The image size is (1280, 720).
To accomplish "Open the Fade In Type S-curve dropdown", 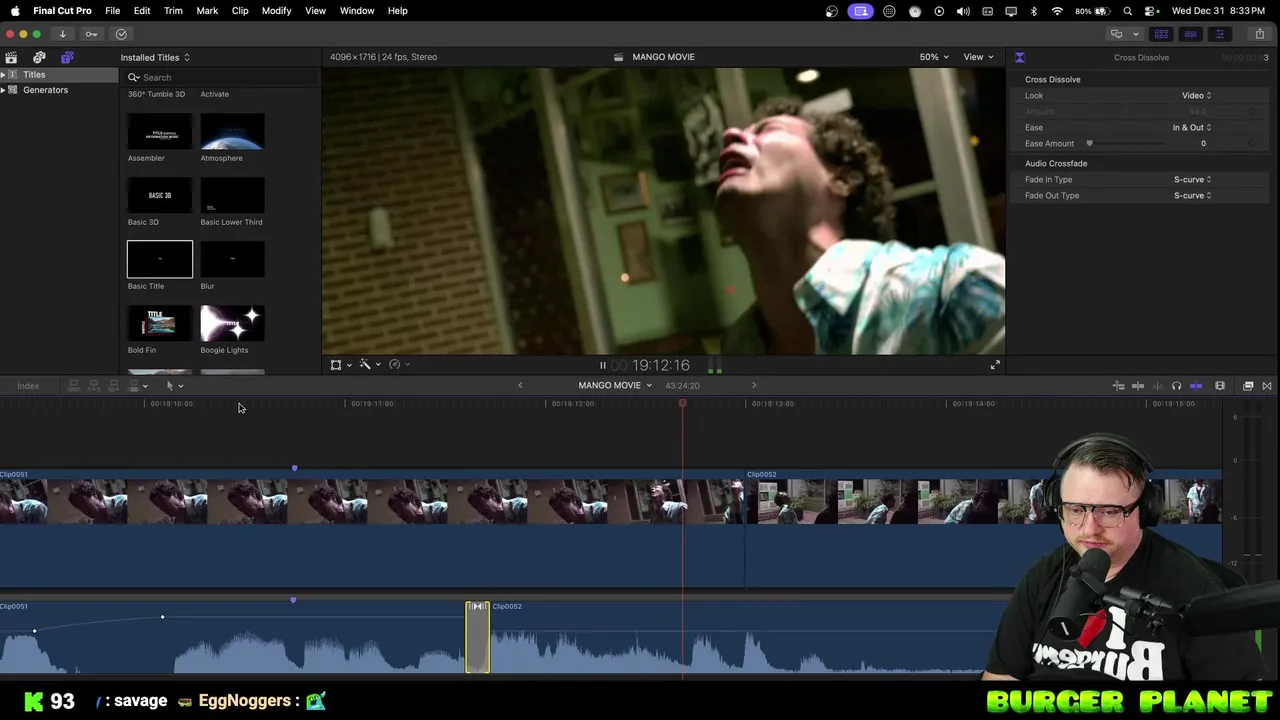I will click(x=1192, y=180).
